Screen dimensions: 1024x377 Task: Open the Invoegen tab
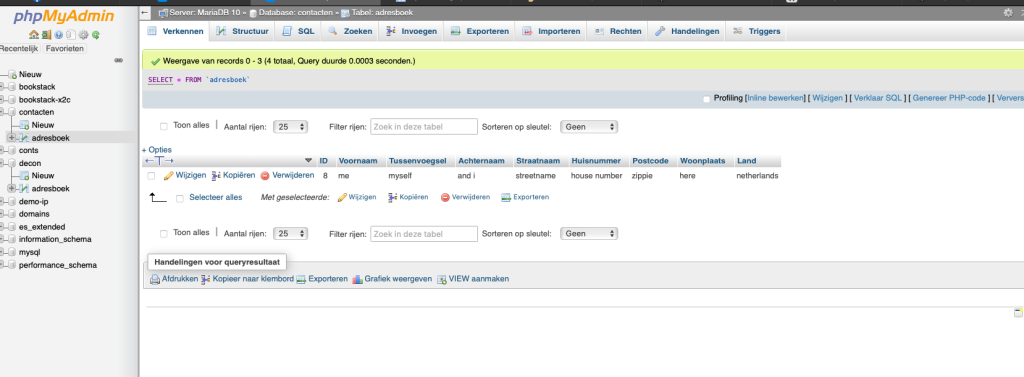[411, 31]
